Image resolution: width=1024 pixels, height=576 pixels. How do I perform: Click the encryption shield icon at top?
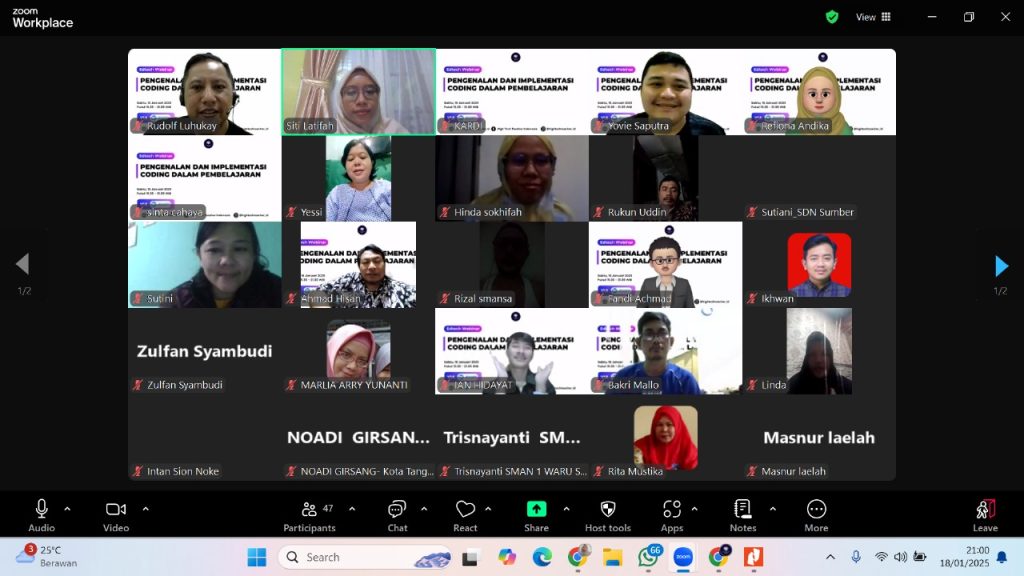point(832,17)
